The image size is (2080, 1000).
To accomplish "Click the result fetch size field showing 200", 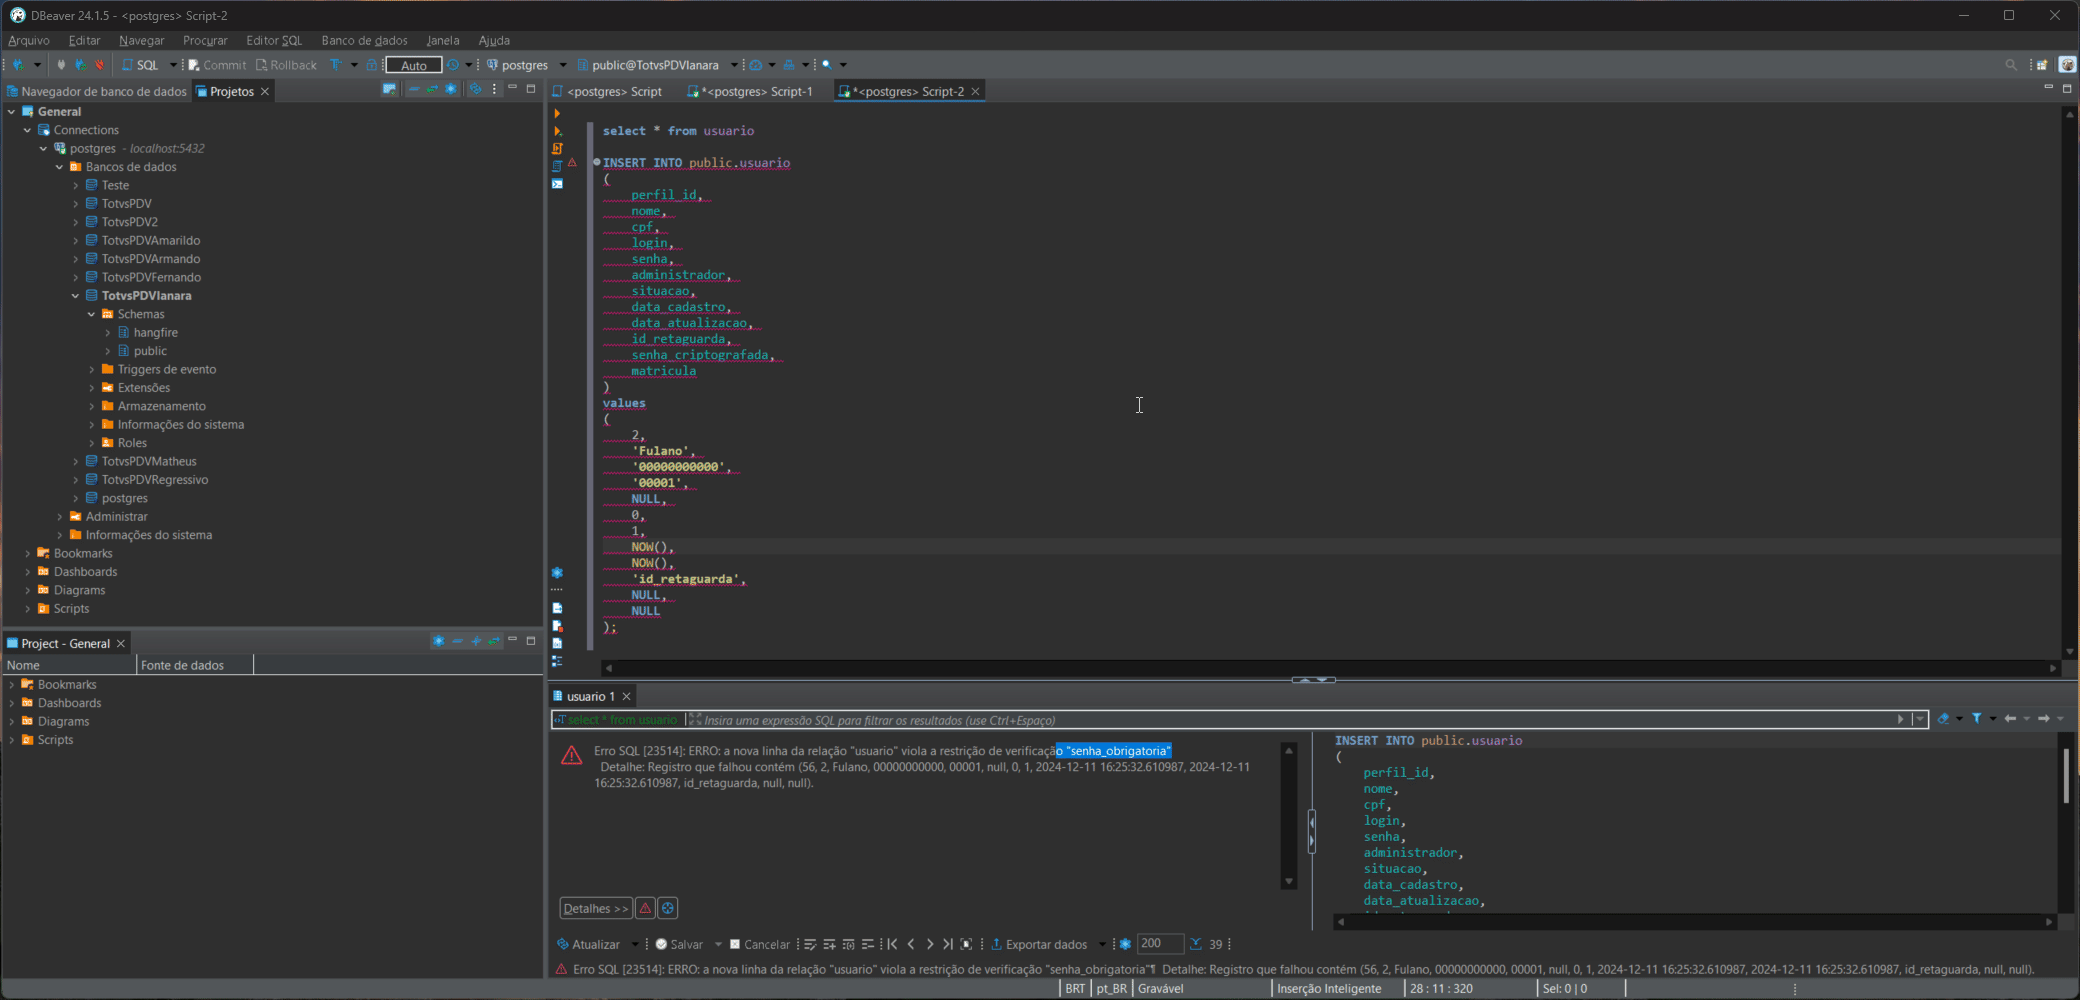I will (1159, 944).
